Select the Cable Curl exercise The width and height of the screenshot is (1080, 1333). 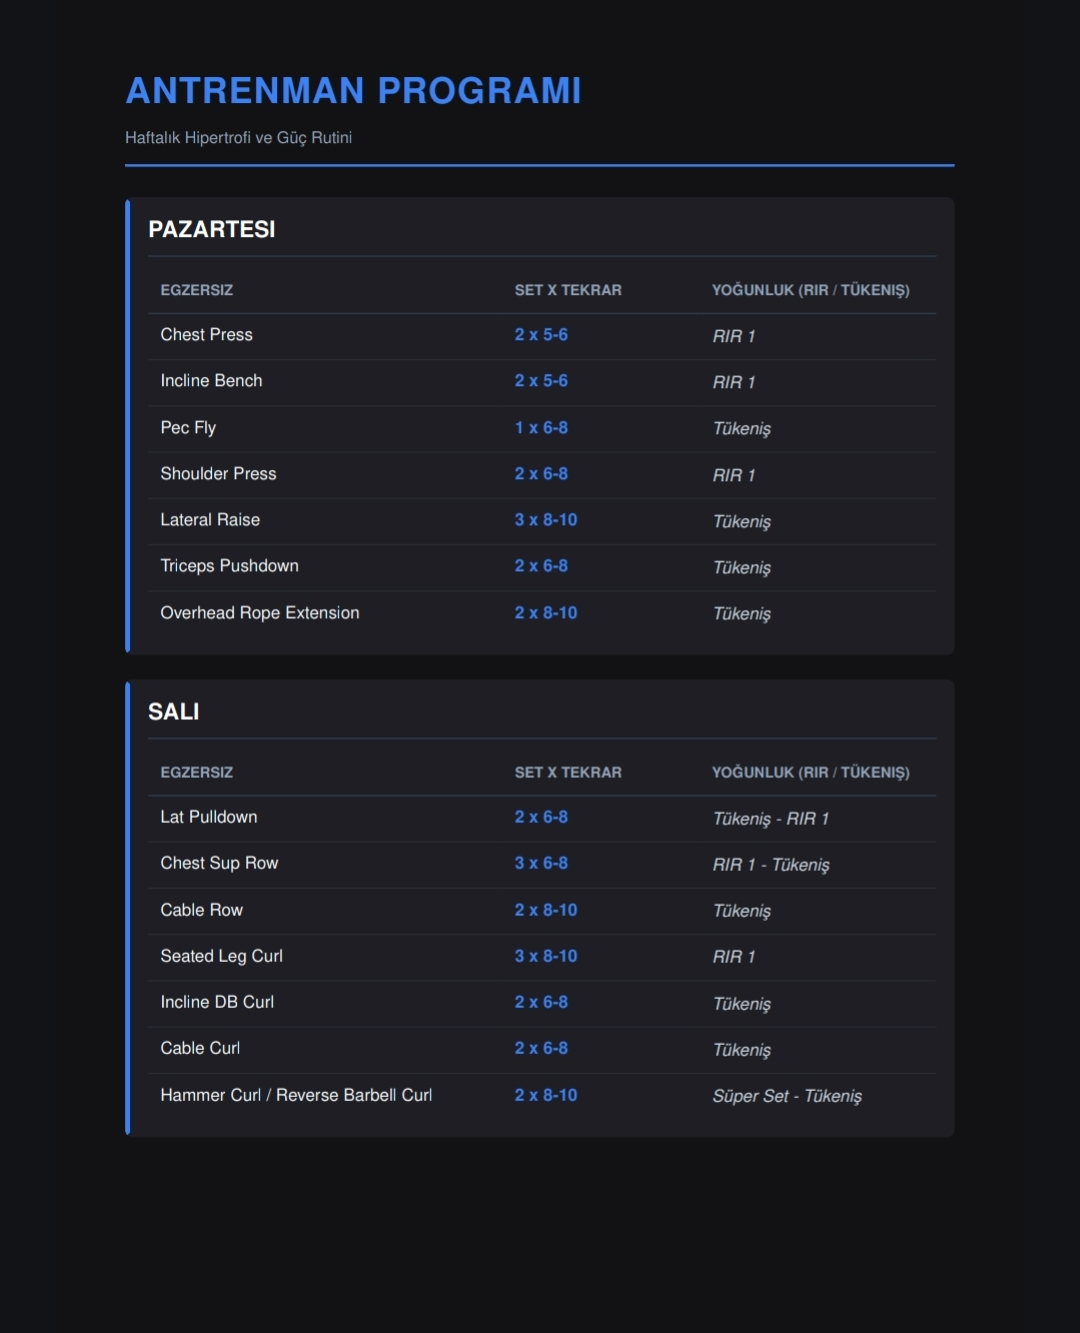[200, 1048]
